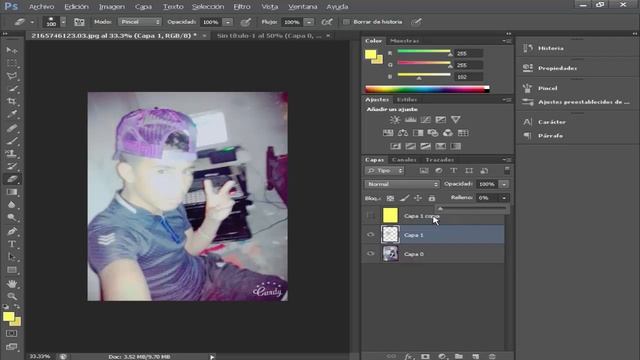The height and width of the screenshot is (360, 640).
Task: Select the Brush tool
Action: (x=12, y=141)
